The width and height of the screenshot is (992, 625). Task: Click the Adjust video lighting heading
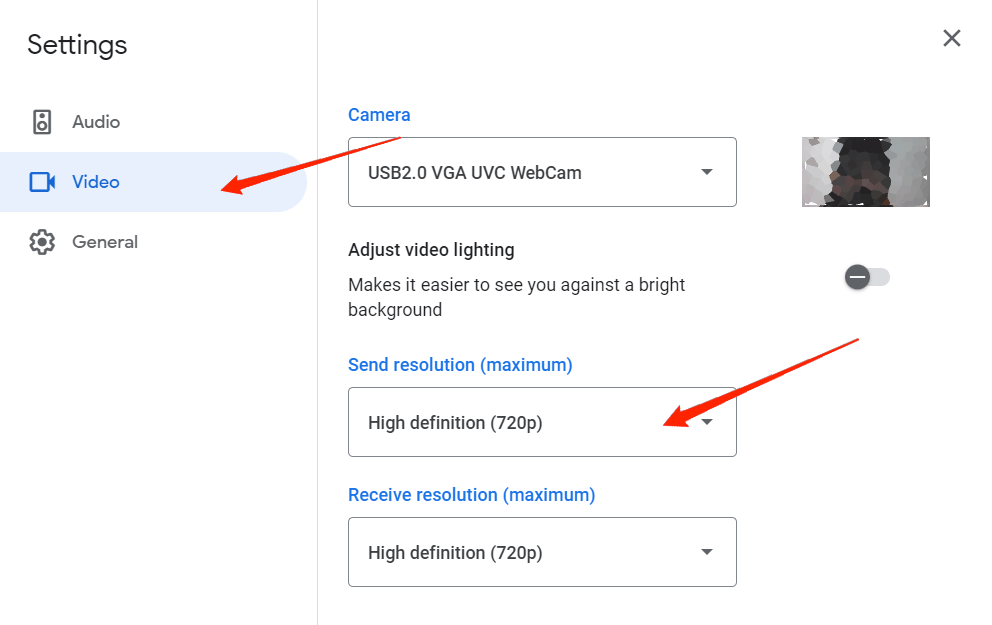coord(431,250)
